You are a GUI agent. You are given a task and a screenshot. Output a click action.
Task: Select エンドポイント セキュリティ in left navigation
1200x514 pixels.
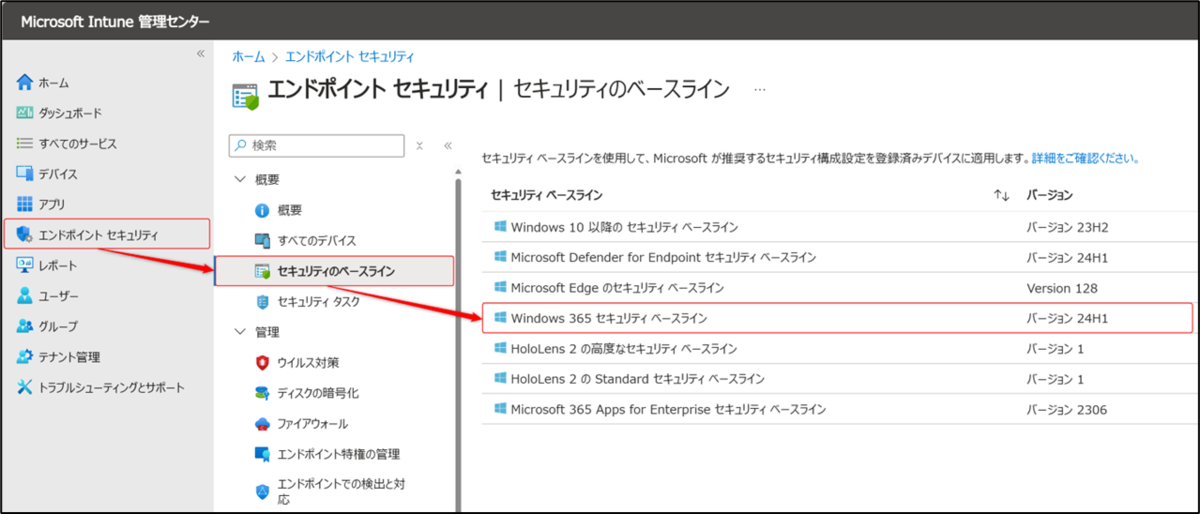[x=107, y=235]
